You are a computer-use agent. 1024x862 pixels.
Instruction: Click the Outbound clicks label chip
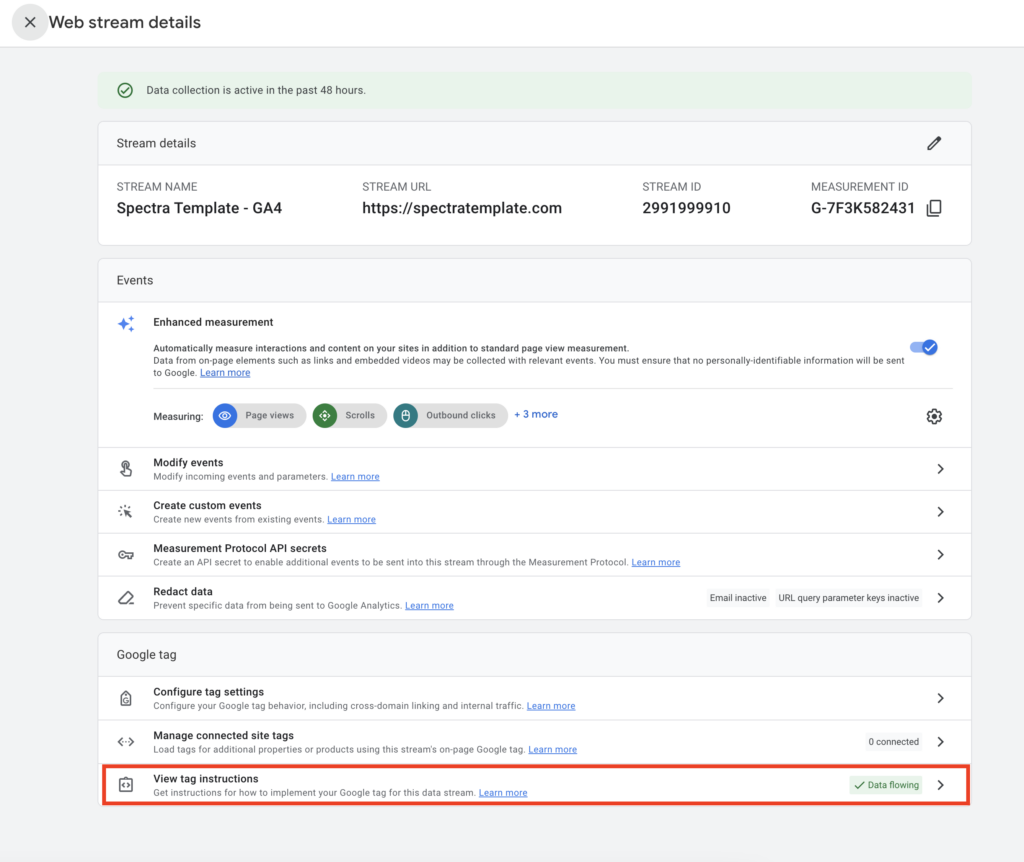click(460, 415)
